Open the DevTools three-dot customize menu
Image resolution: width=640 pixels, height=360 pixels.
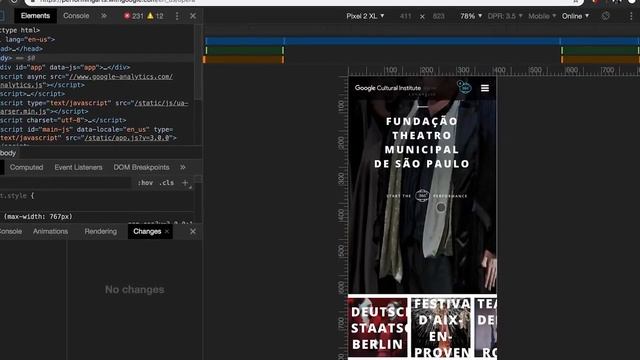(177, 16)
